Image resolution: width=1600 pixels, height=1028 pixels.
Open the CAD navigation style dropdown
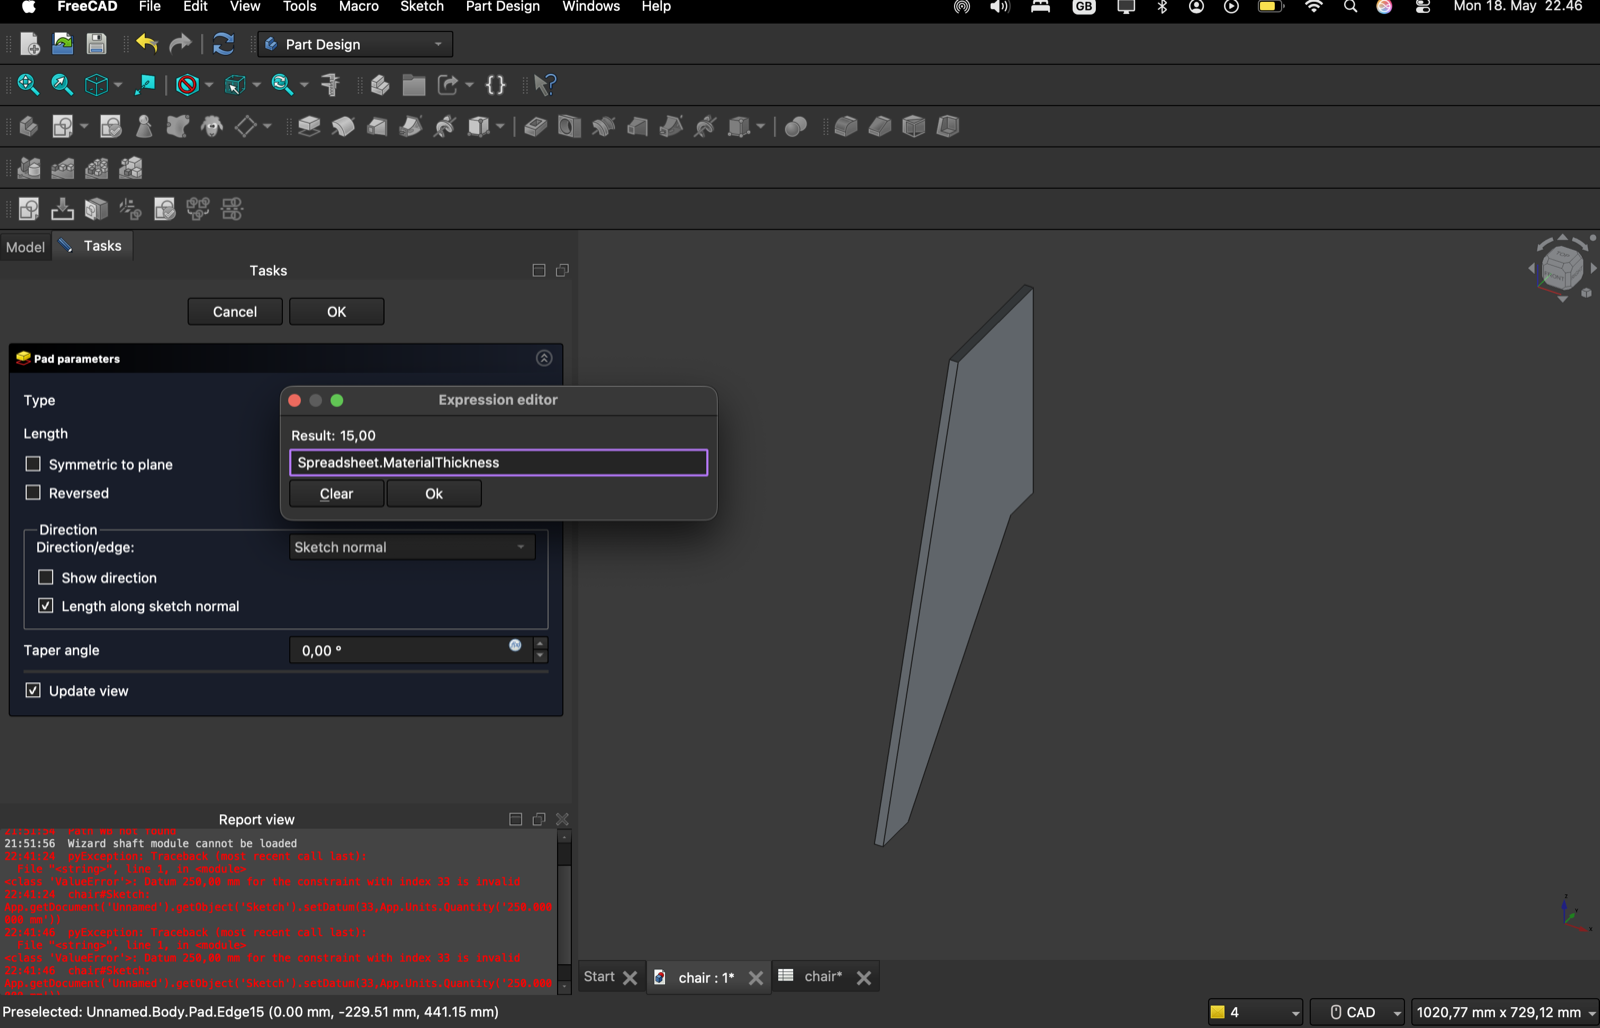coord(1358,1012)
